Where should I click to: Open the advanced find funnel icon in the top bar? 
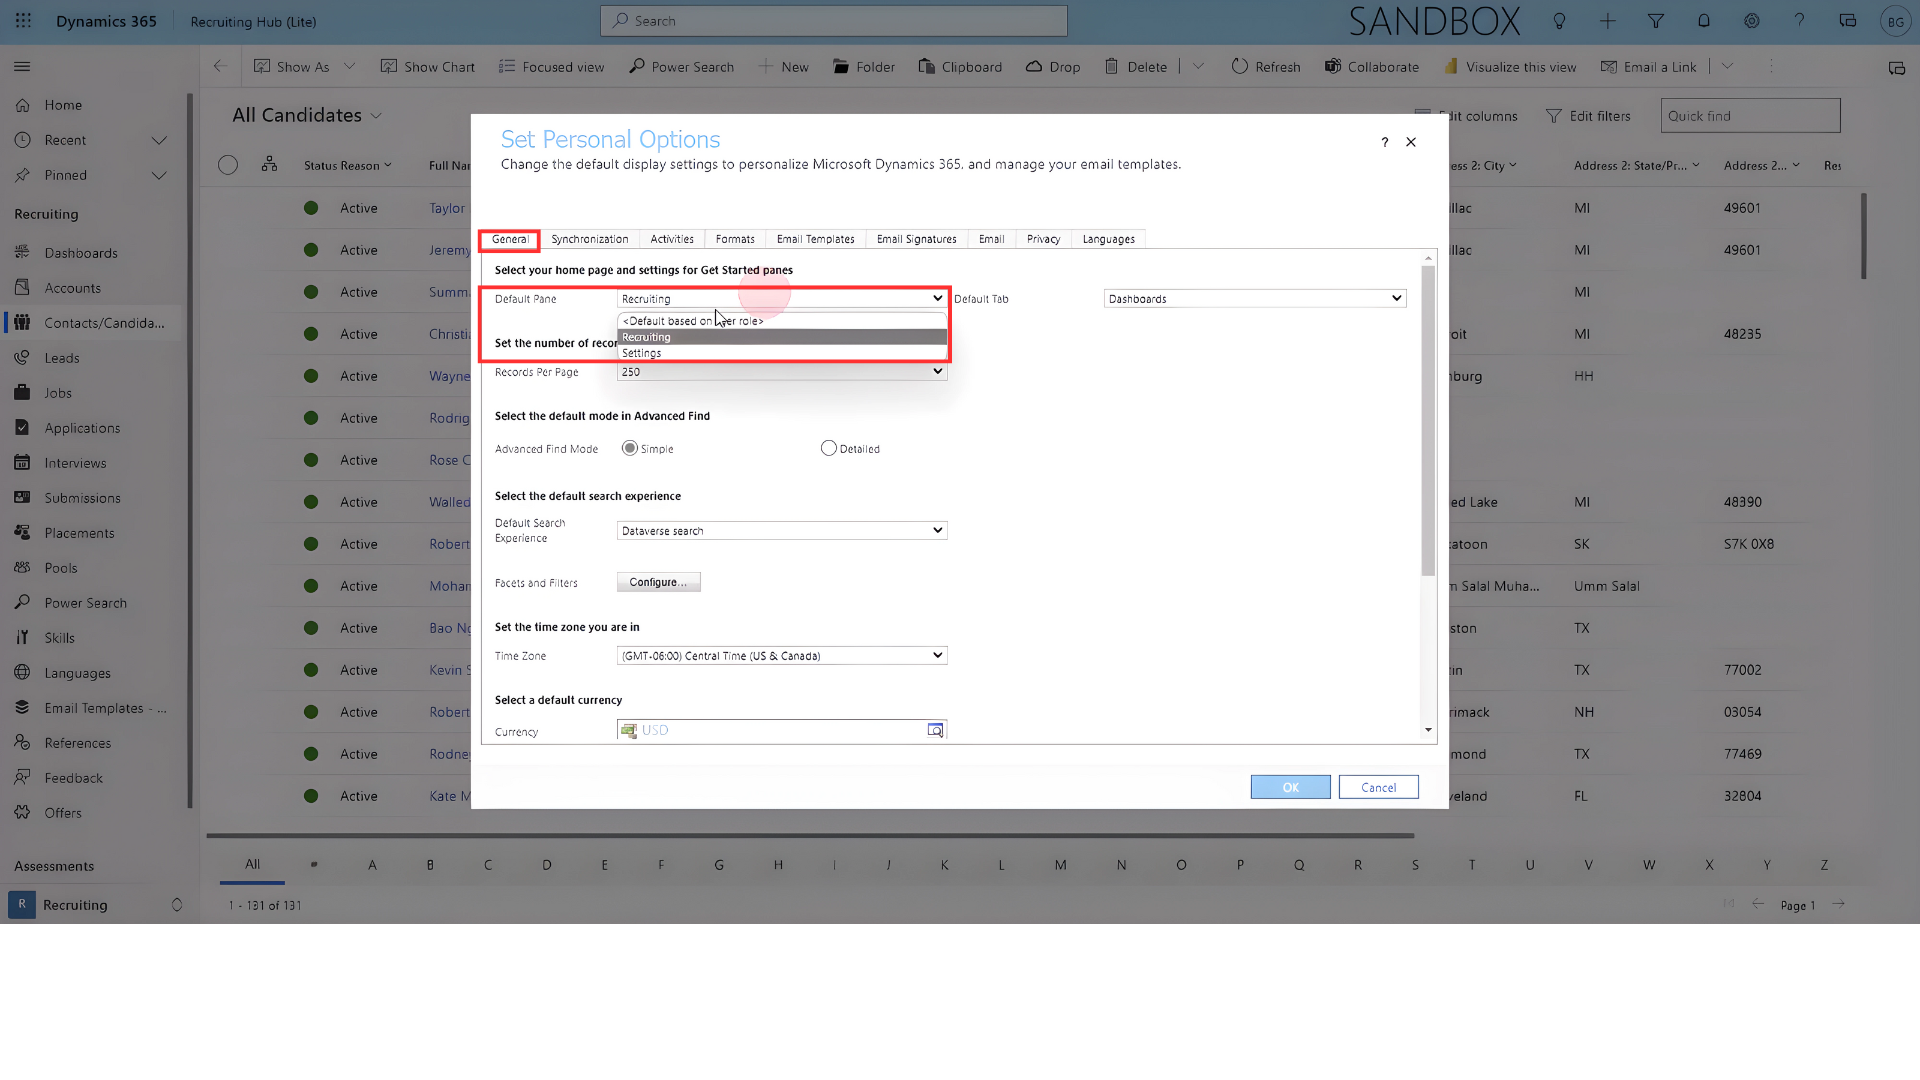(x=1655, y=21)
